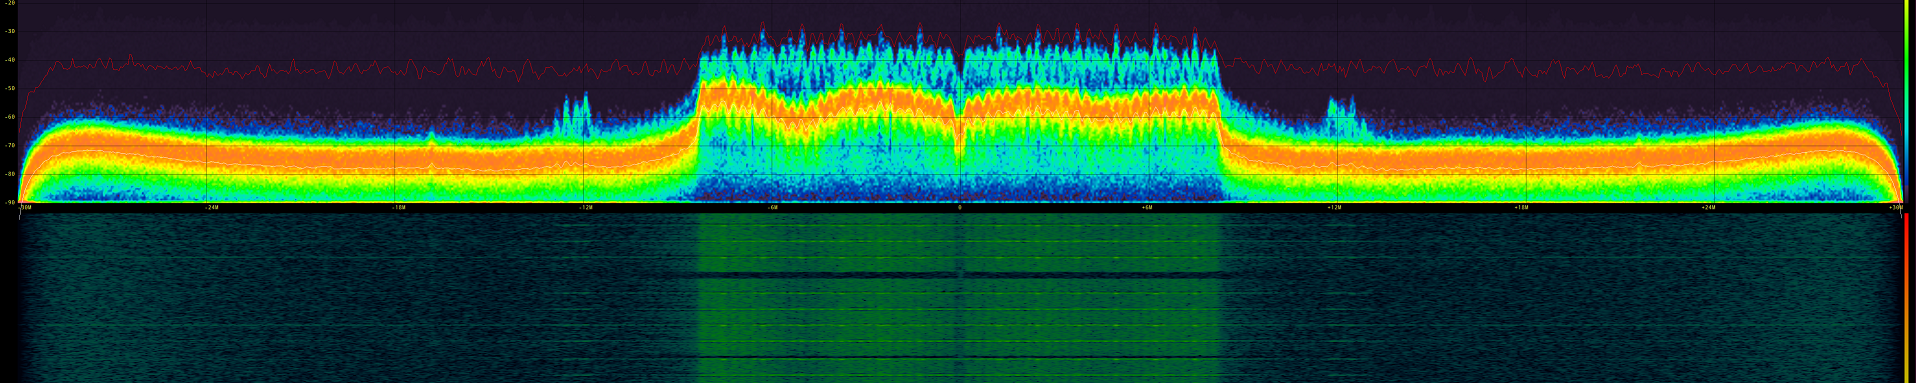Click the +12M frequency axis label
1916x383 pixels.
(x=1334, y=207)
